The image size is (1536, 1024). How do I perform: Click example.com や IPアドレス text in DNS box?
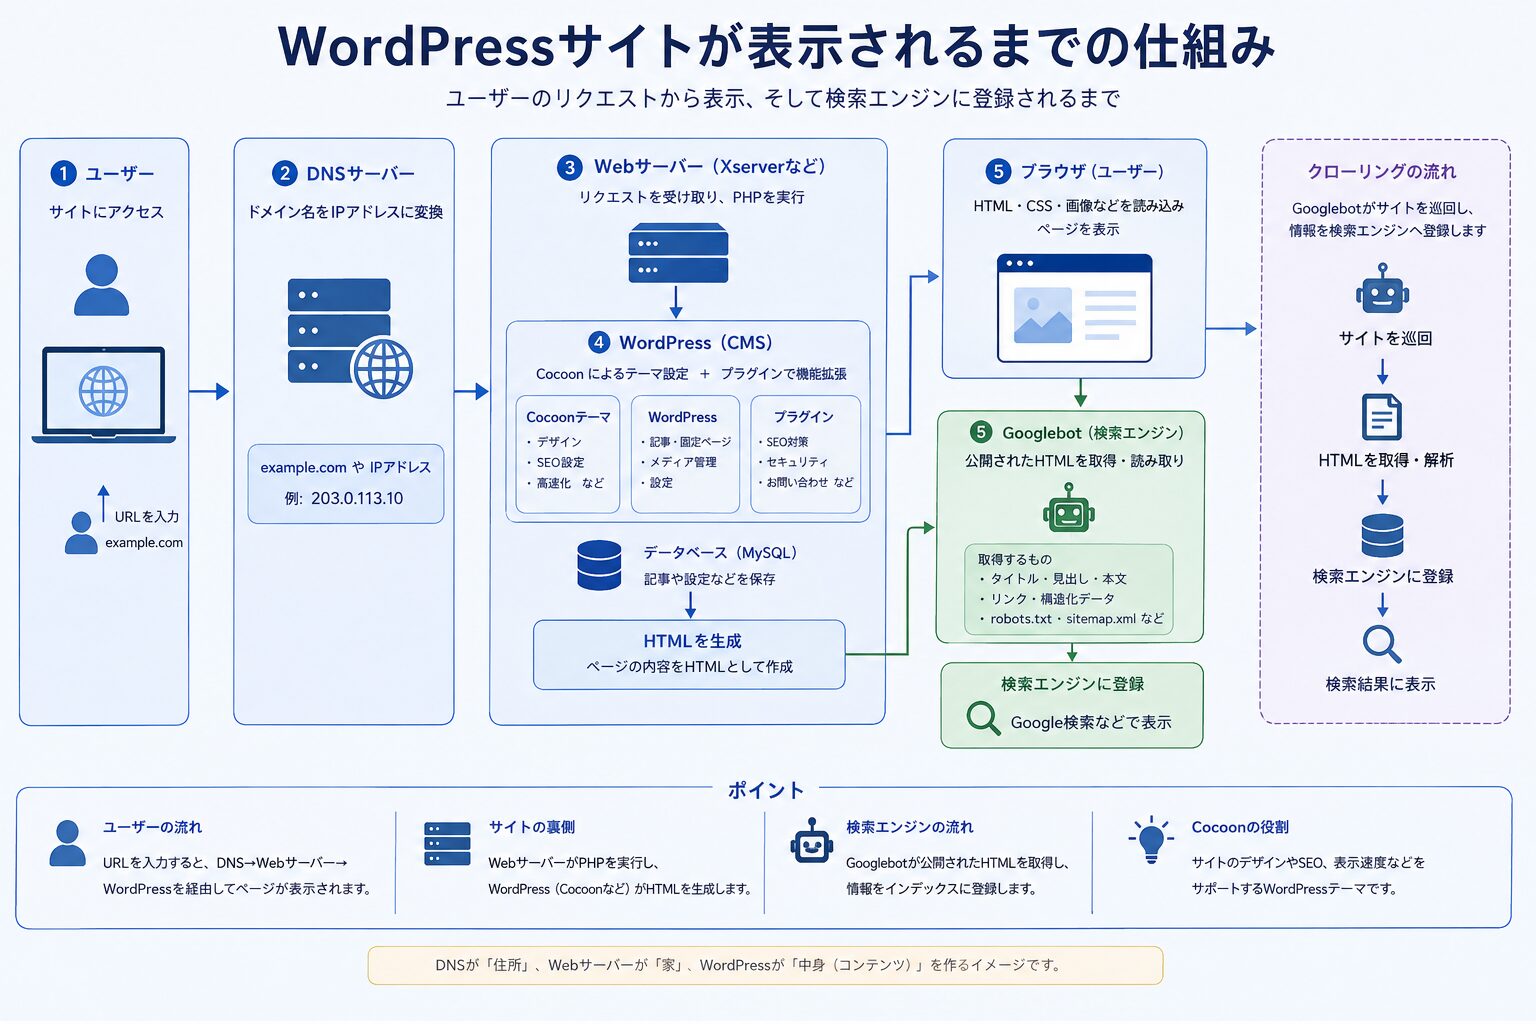pos(345,467)
